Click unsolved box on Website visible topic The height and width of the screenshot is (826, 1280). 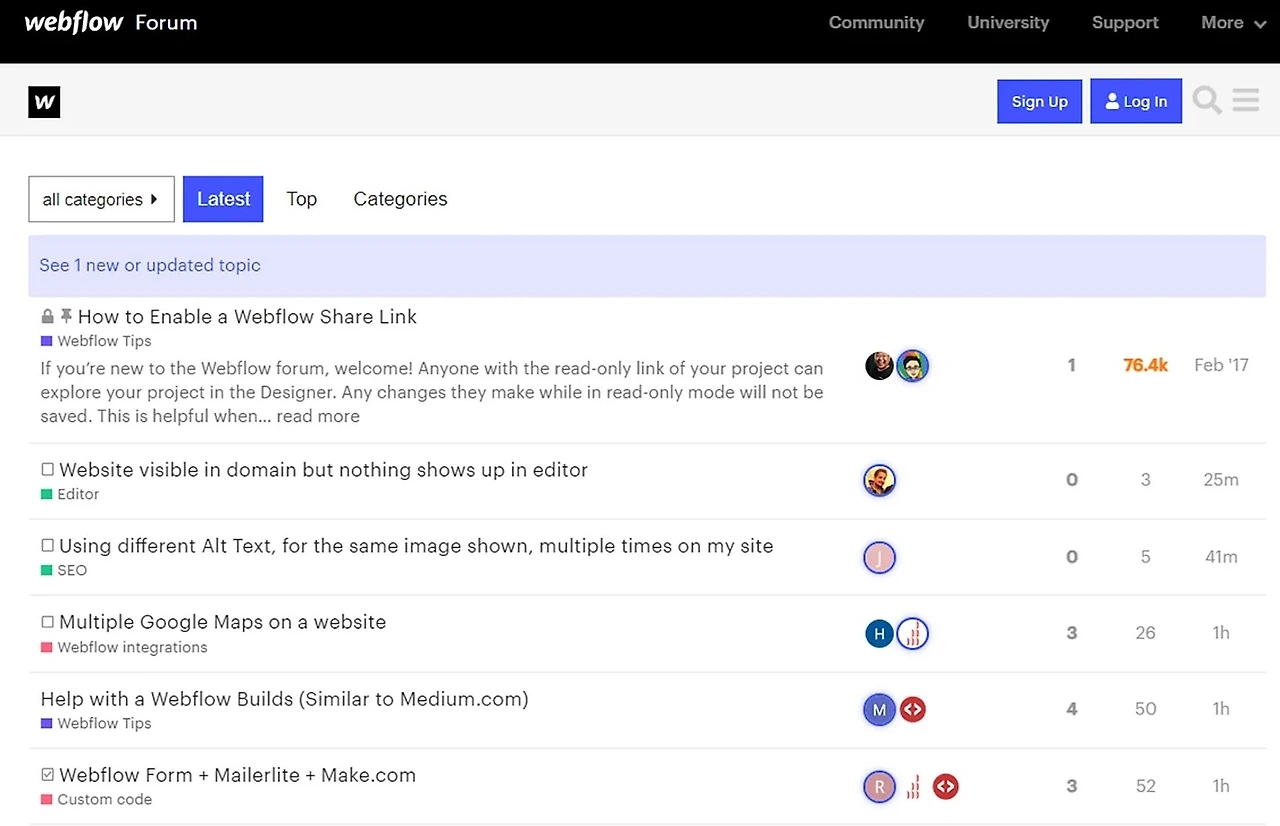click(x=47, y=470)
